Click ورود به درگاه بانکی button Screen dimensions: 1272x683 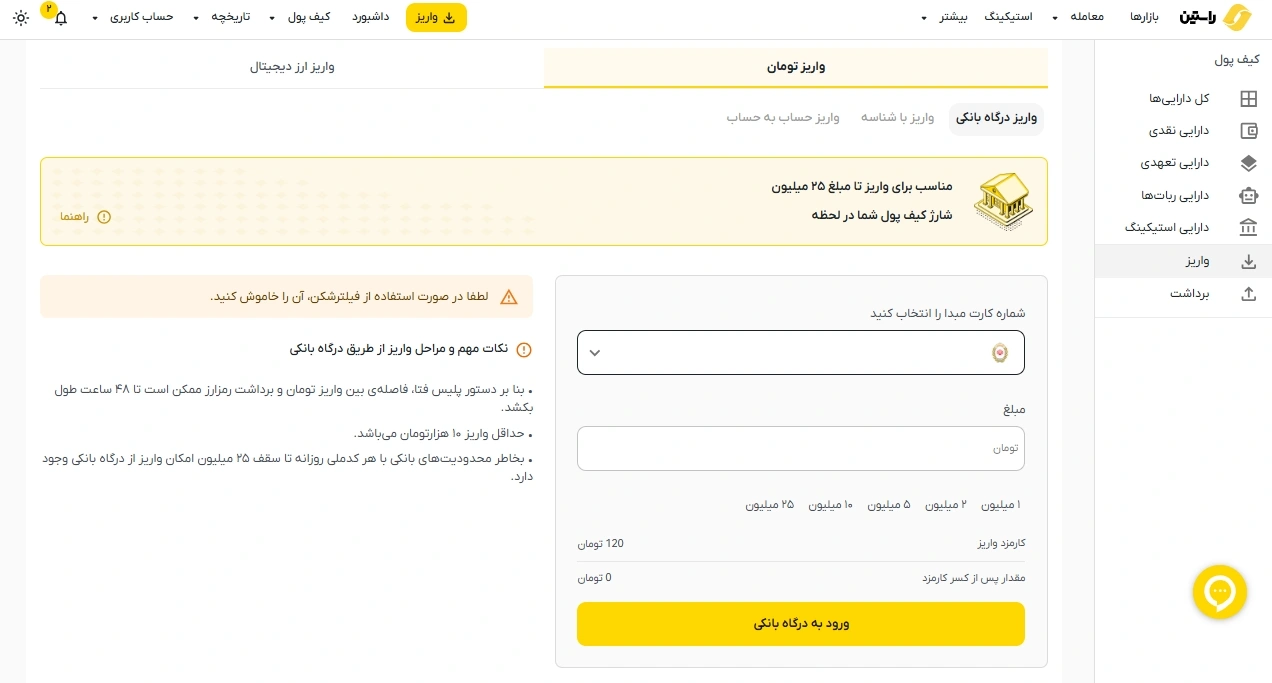800,624
